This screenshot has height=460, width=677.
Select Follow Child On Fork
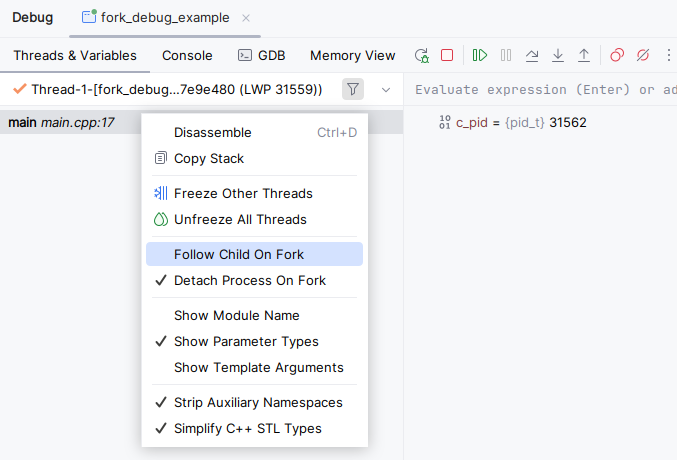(x=239, y=255)
